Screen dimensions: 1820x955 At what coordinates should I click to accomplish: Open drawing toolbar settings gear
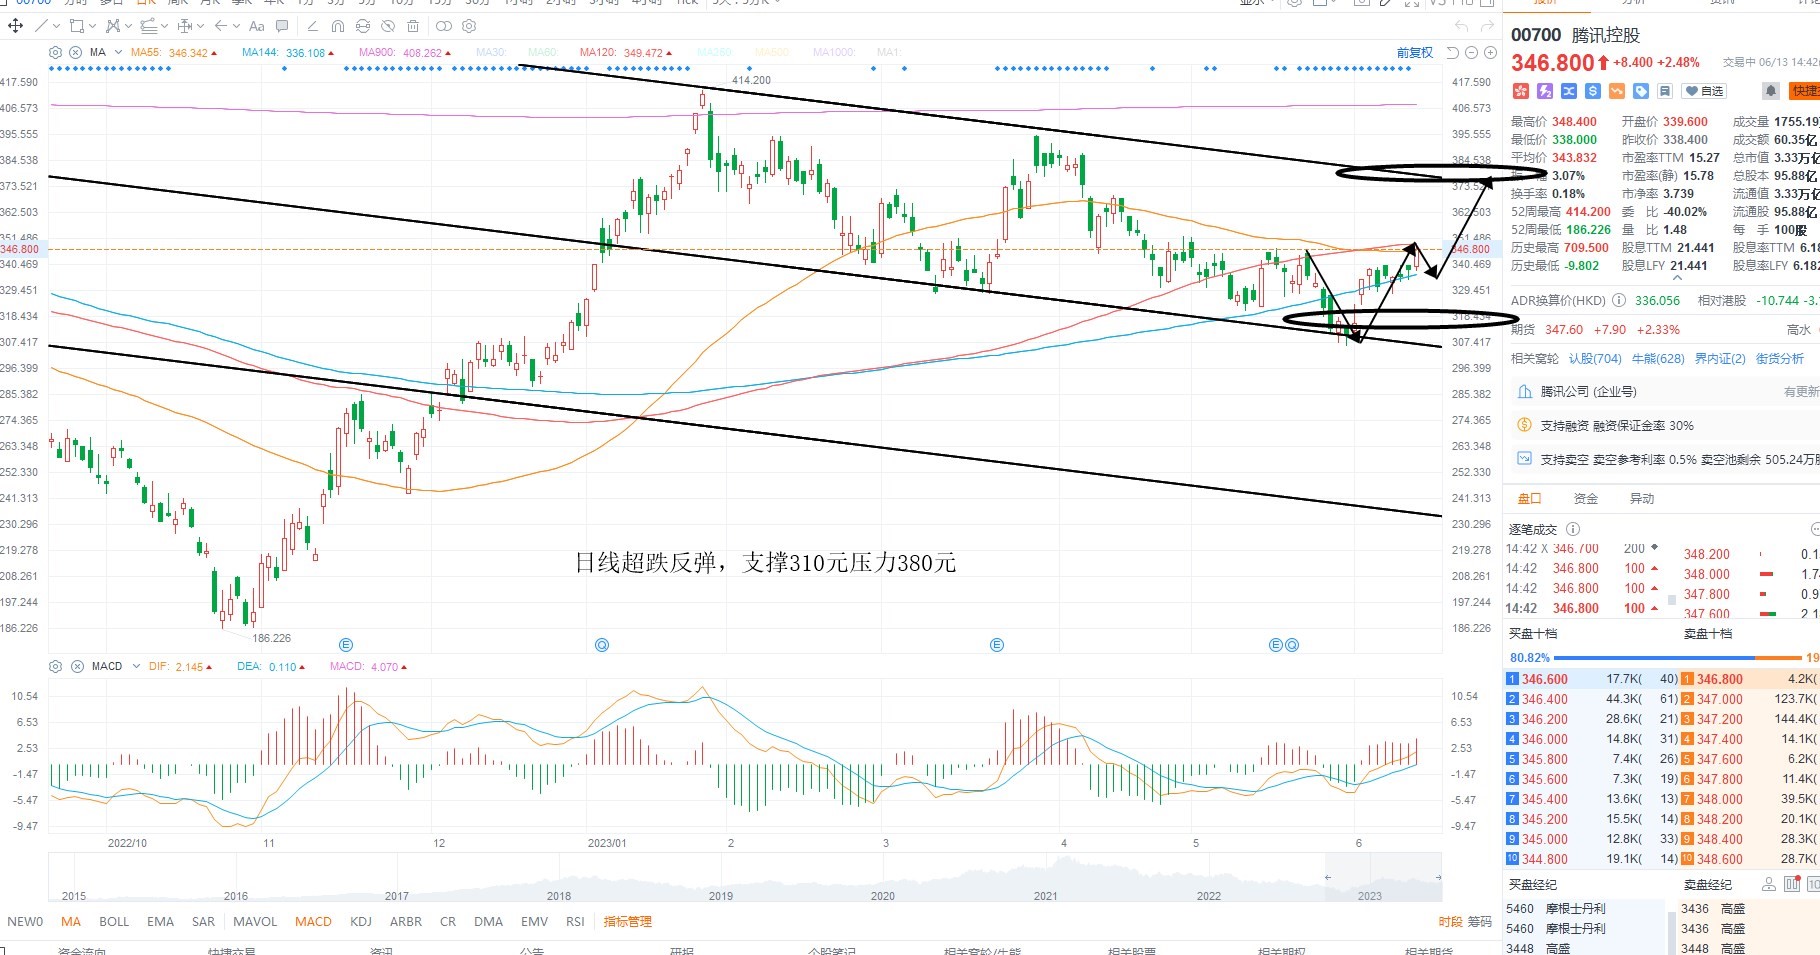[469, 26]
